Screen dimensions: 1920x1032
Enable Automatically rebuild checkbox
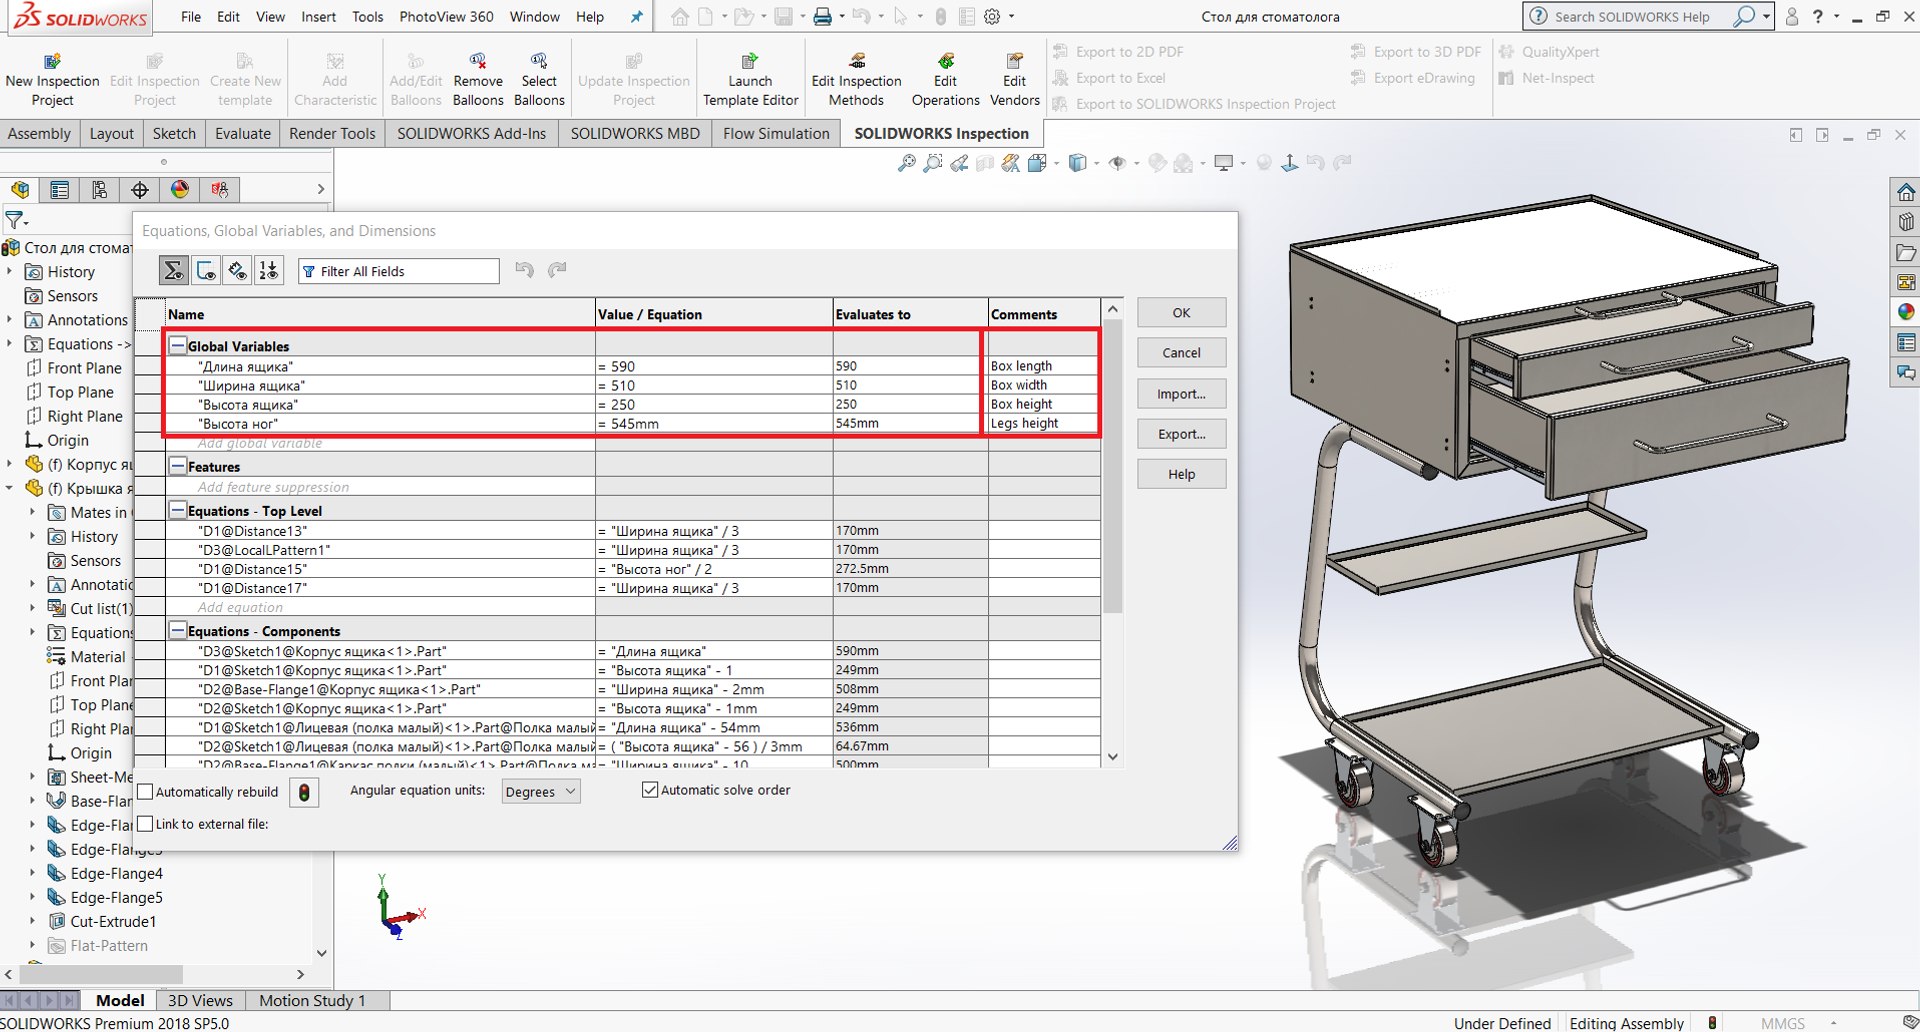click(146, 792)
